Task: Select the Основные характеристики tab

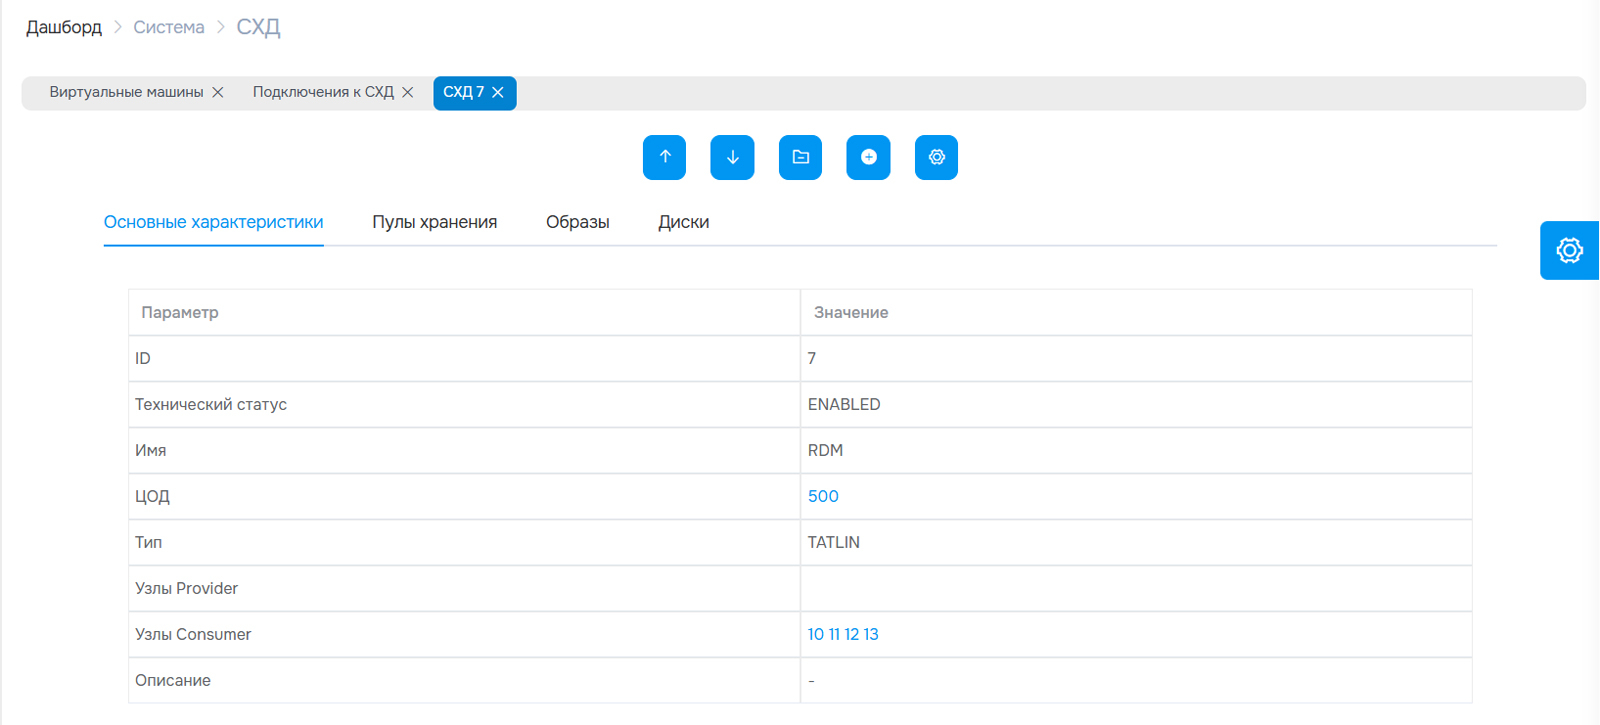Action: point(213,222)
